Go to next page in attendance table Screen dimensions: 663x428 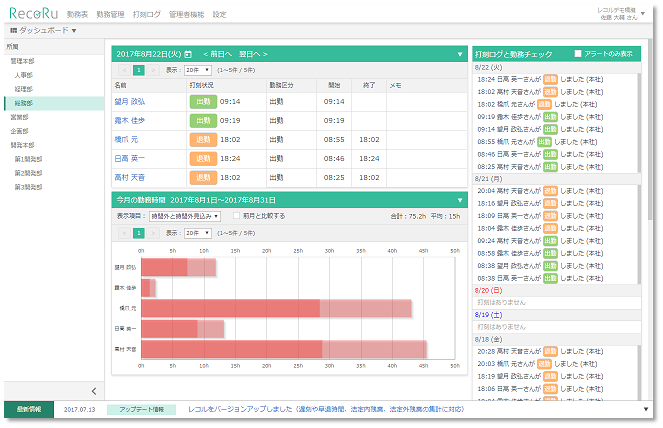[x=153, y=70]
